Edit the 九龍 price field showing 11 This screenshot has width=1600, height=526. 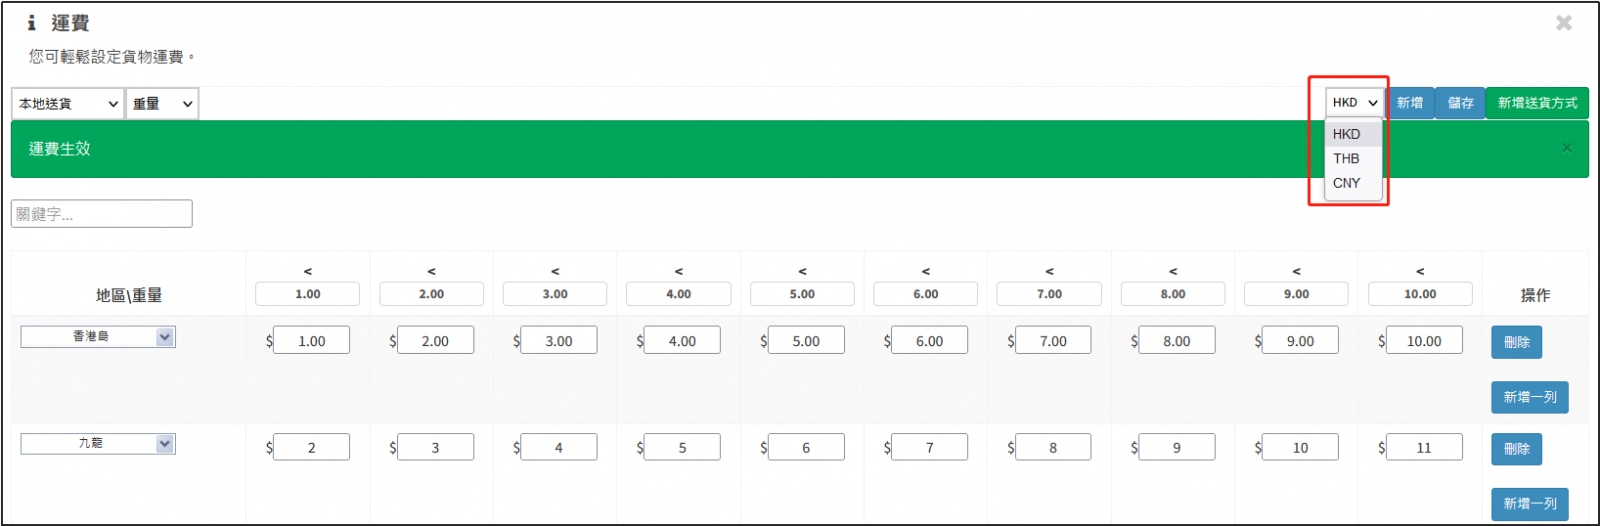click(x=1424, y=448)
